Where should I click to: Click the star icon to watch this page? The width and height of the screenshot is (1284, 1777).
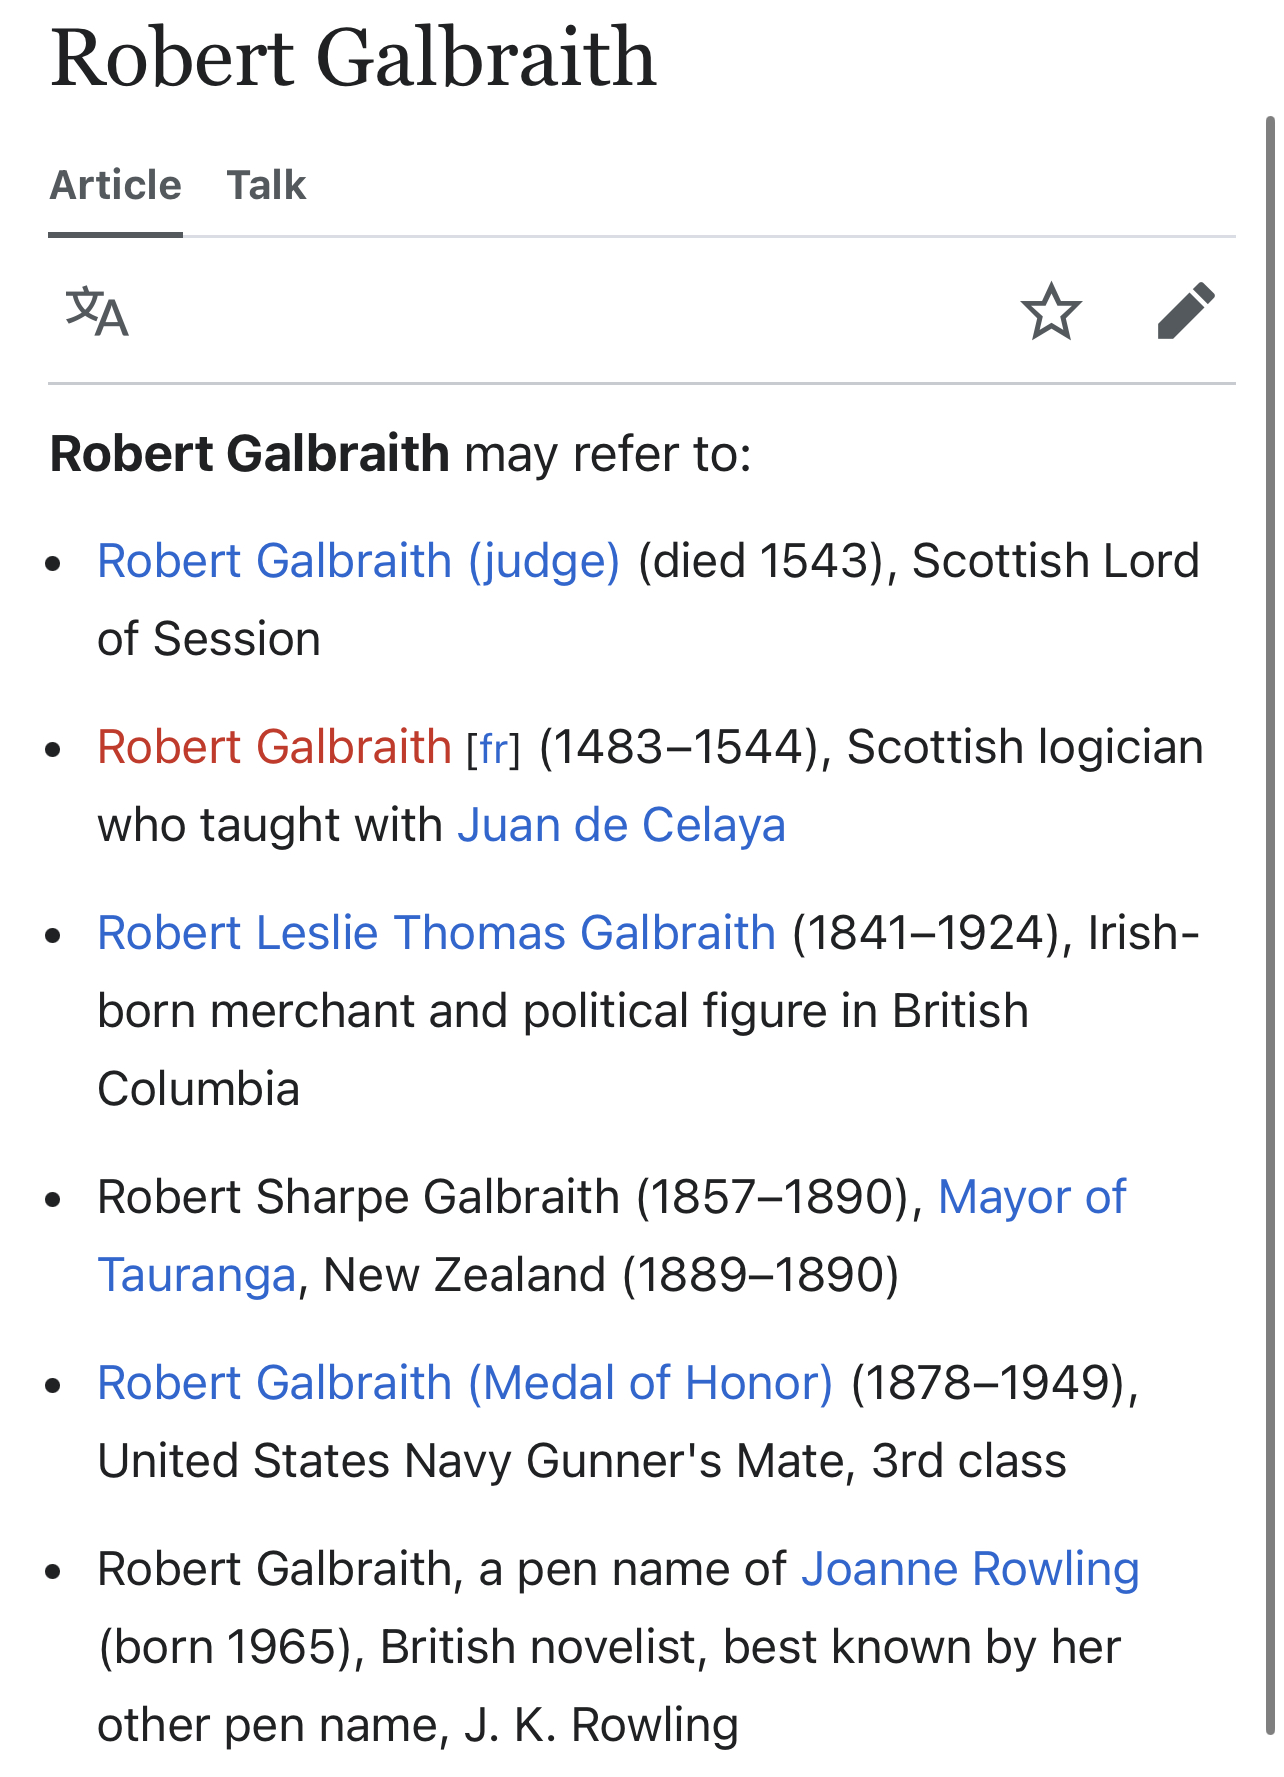1051,312
